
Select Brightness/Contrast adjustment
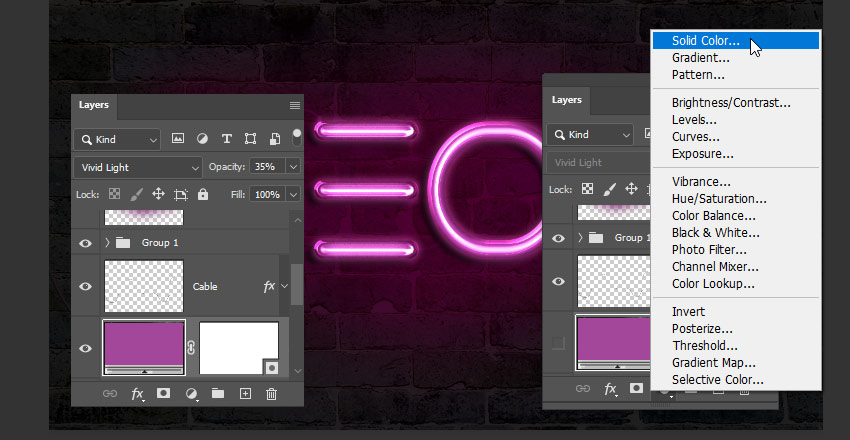(736, 103)
